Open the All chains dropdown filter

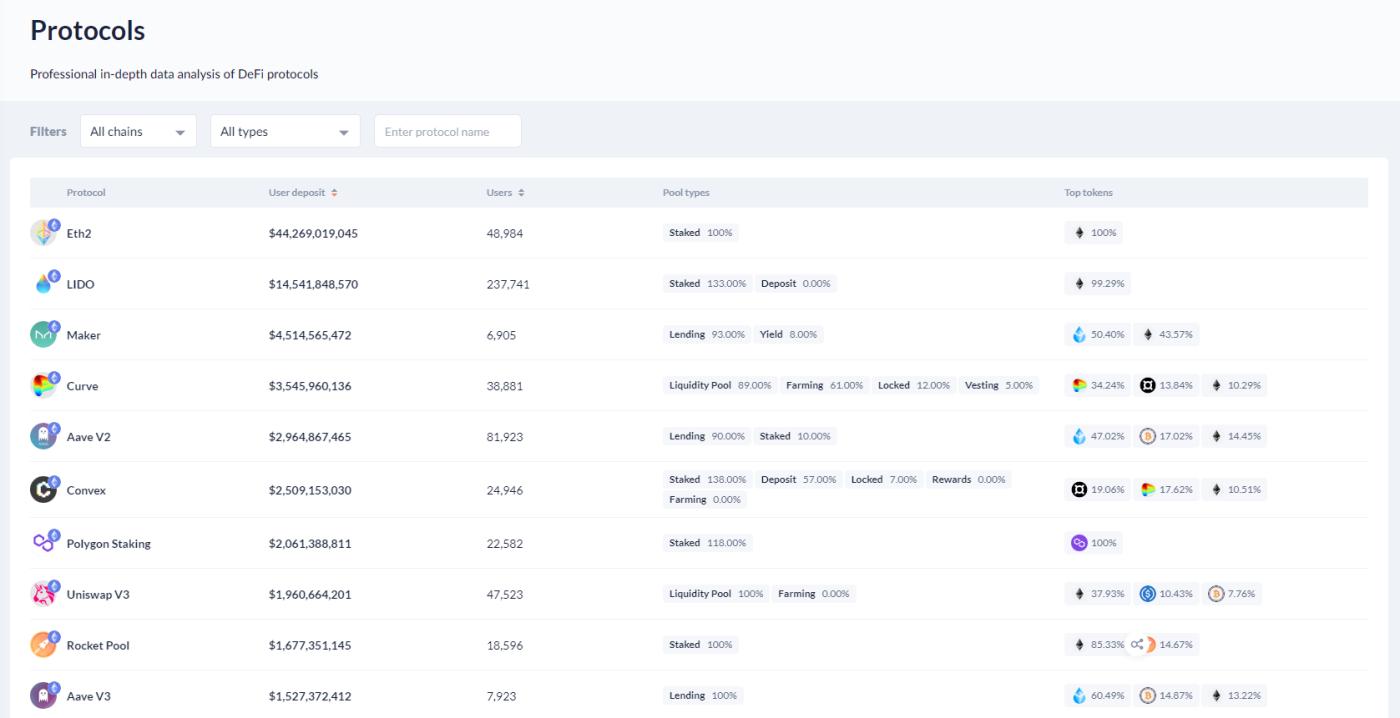pos(138,131)
